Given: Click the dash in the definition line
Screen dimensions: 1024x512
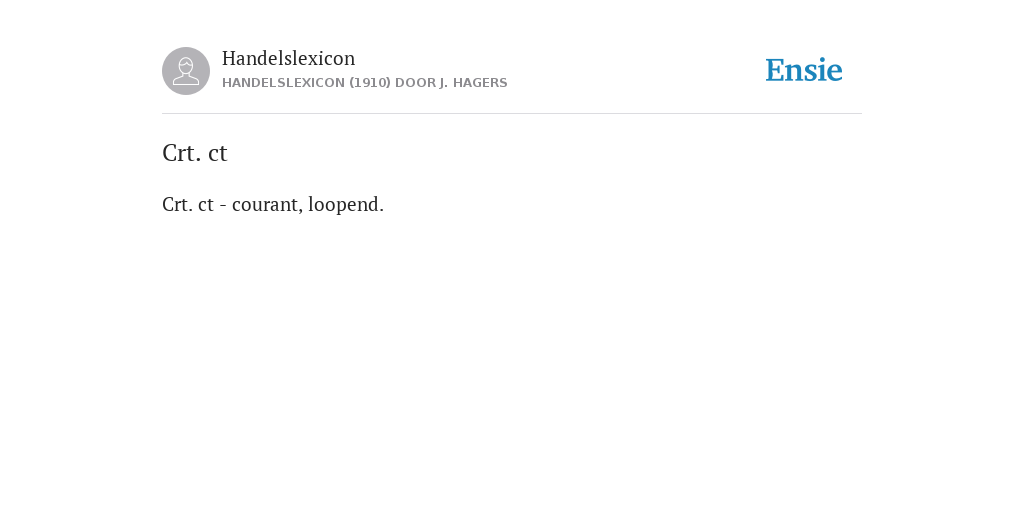Looking at the screenshot, I should (x=223, y=206).
